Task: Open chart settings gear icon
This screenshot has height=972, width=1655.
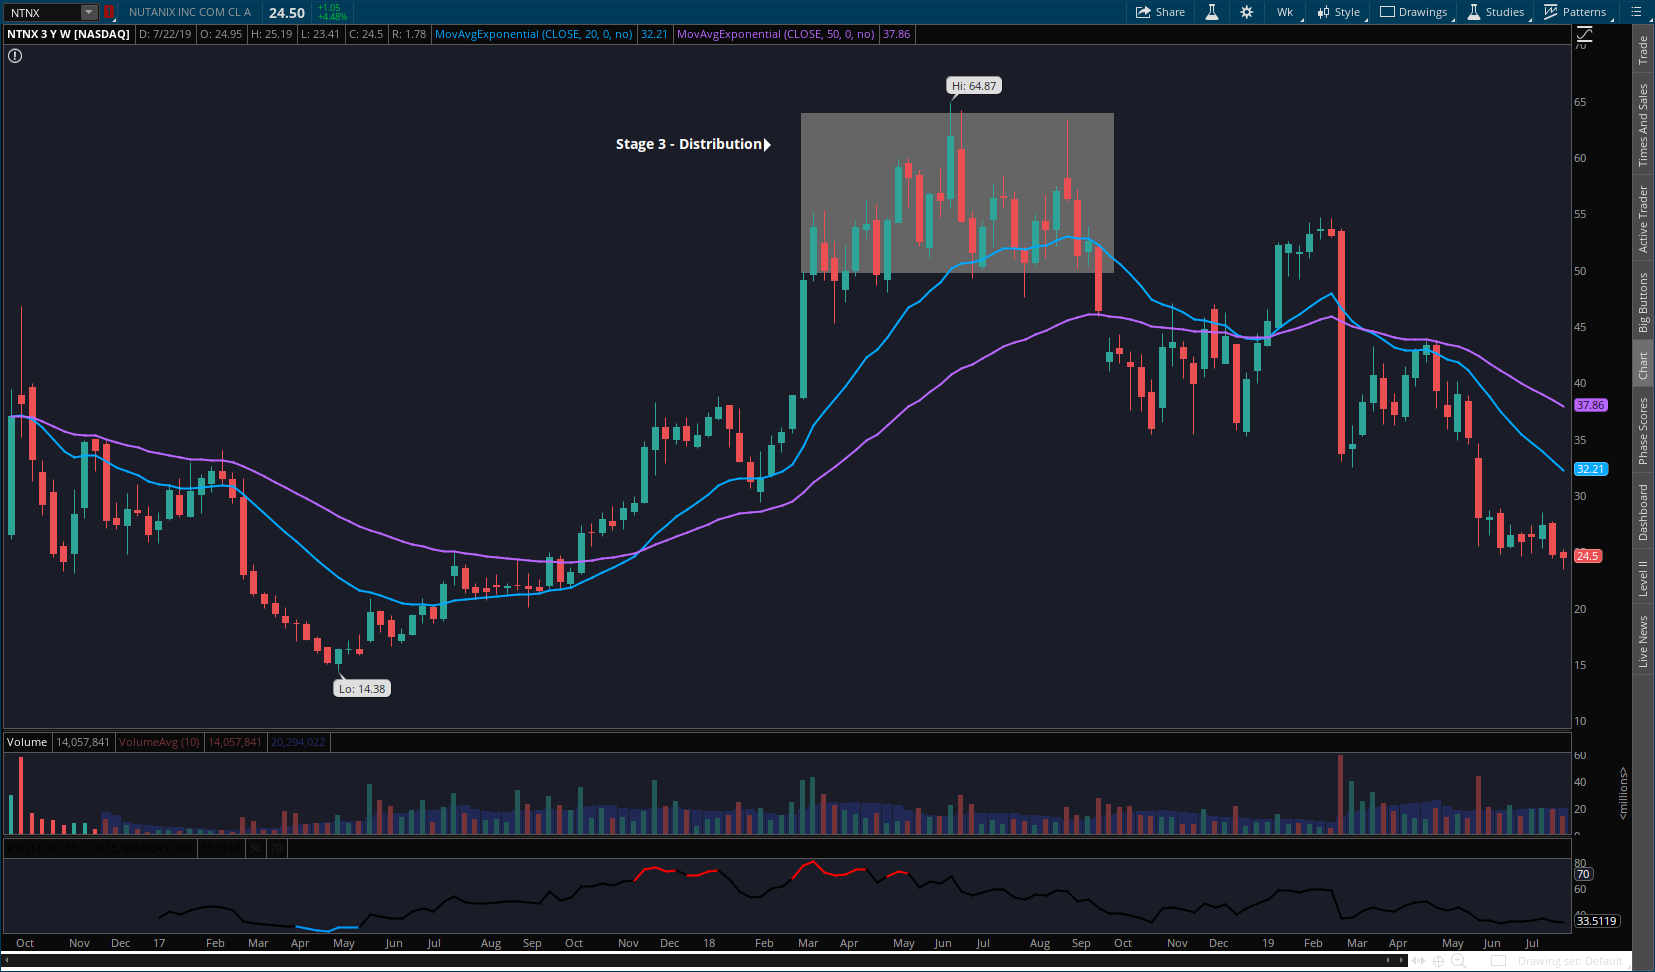Action: [x=1246, y=12]
